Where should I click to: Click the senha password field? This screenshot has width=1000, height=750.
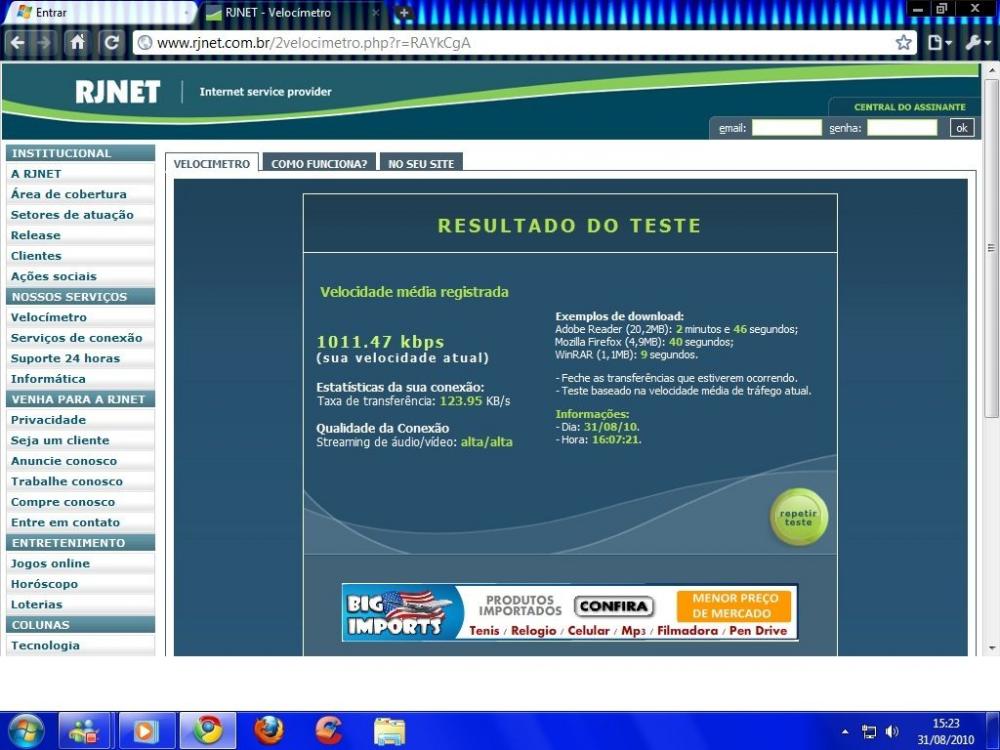point(902,128)
